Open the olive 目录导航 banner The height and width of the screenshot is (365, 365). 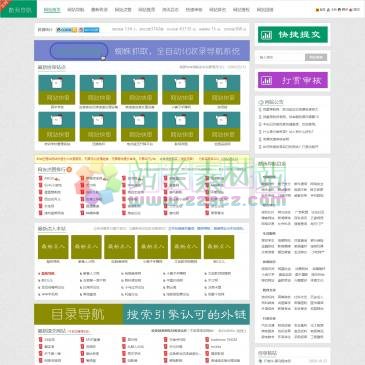[x=78, y=314]
